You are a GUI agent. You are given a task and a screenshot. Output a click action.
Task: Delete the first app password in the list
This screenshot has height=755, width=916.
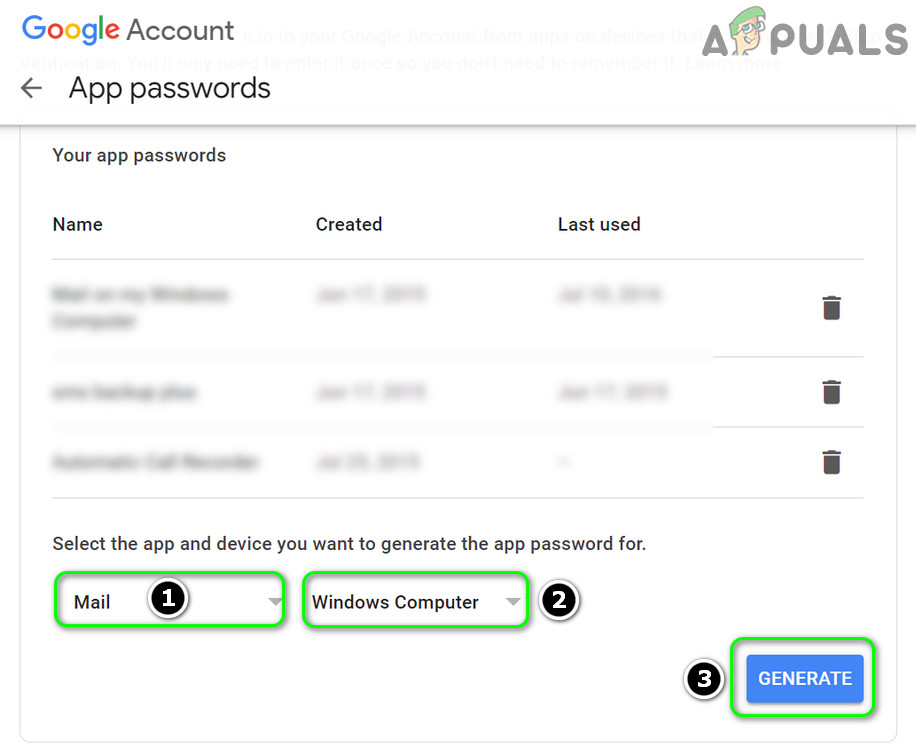tap(831, 308)
